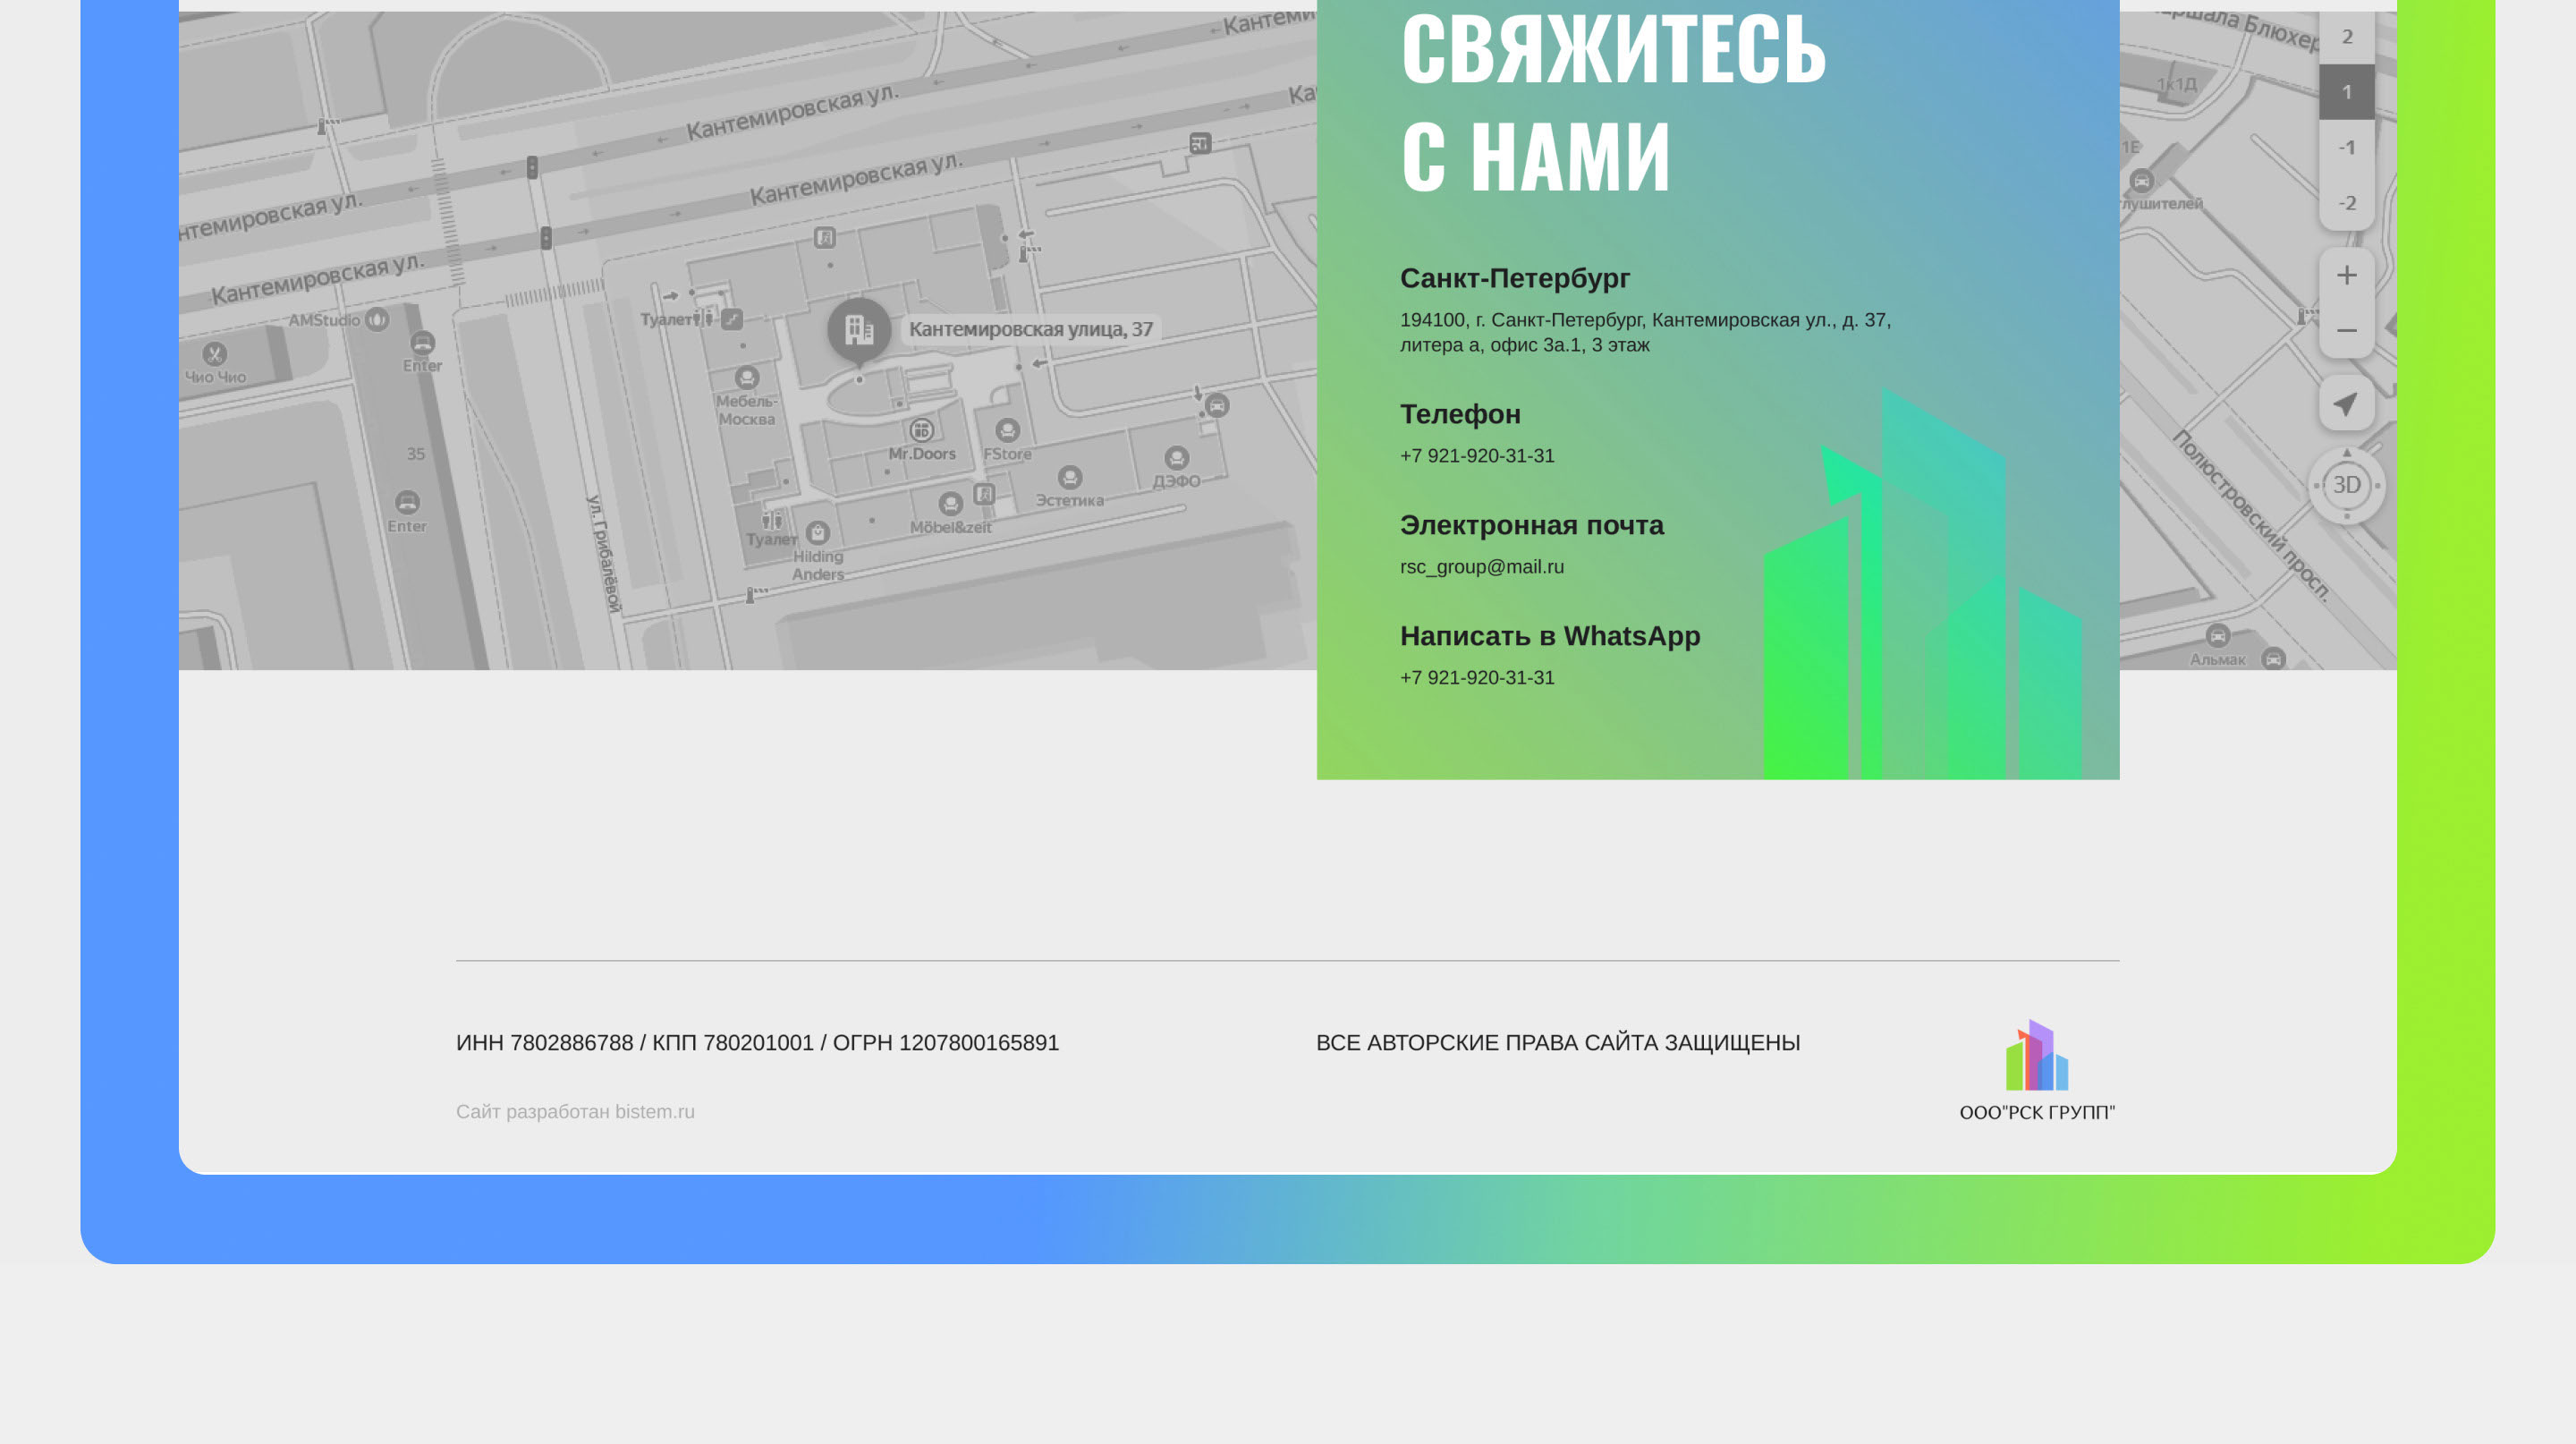Viewport: 2576px width, 1444px height.
Task: Click the Кантемировская улица, 37 building marker
Action: click(x=858, y=328)
